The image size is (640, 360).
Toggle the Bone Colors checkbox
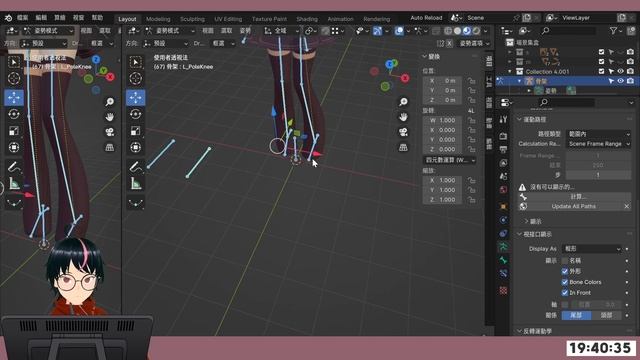point(565,282)
